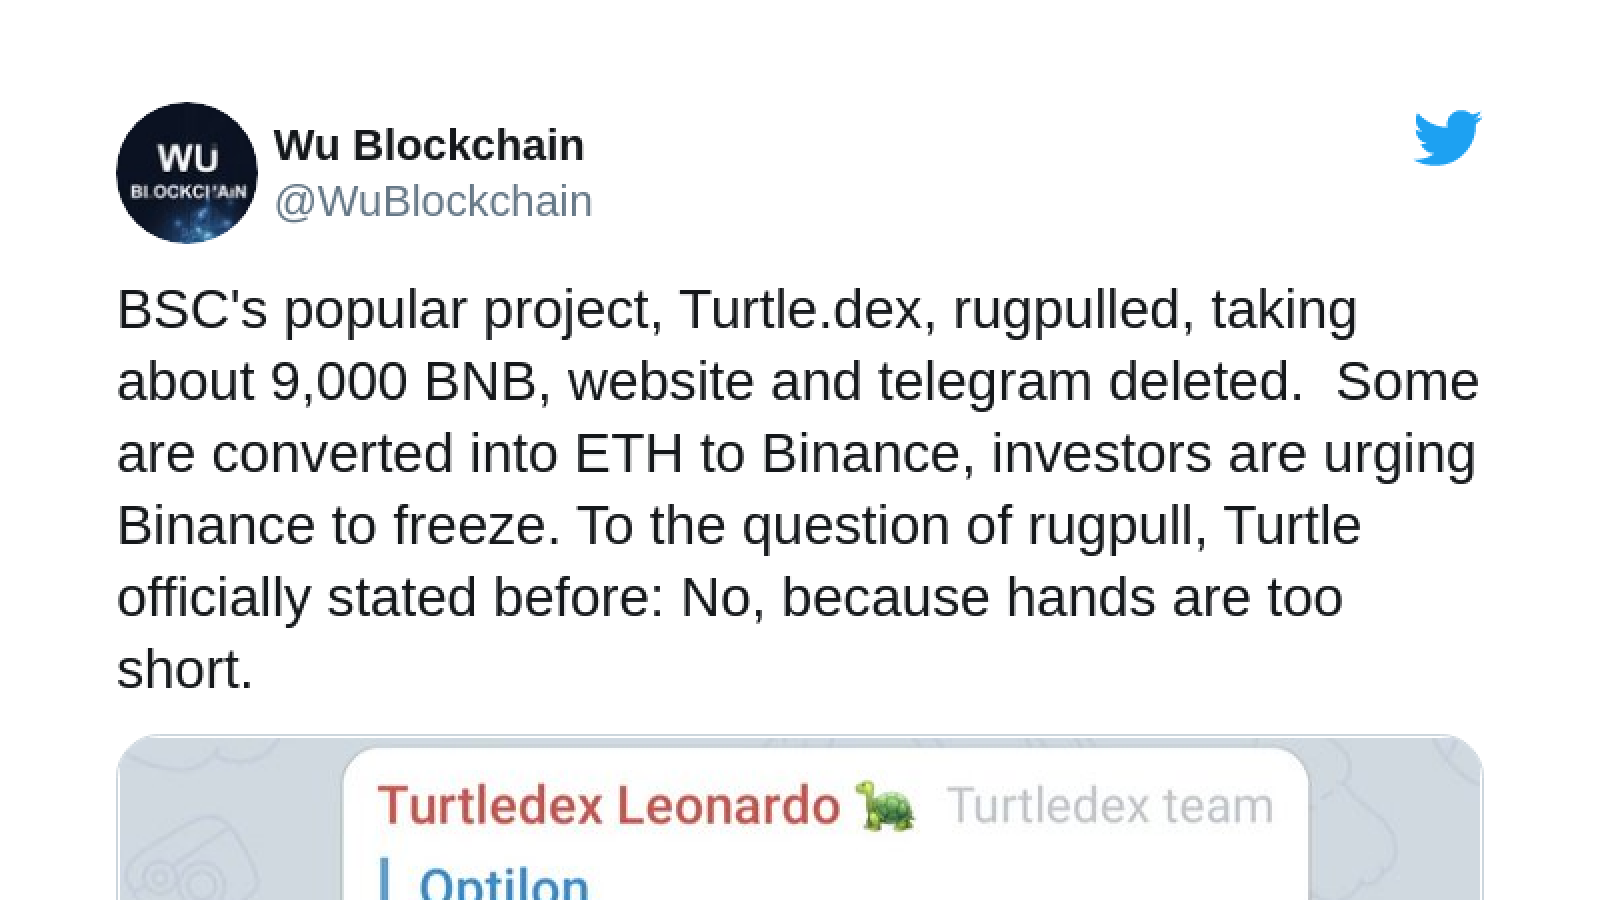Click the tweet's opening word BSC's
The width and height of the screenshot is (1600, 900).
192,309
